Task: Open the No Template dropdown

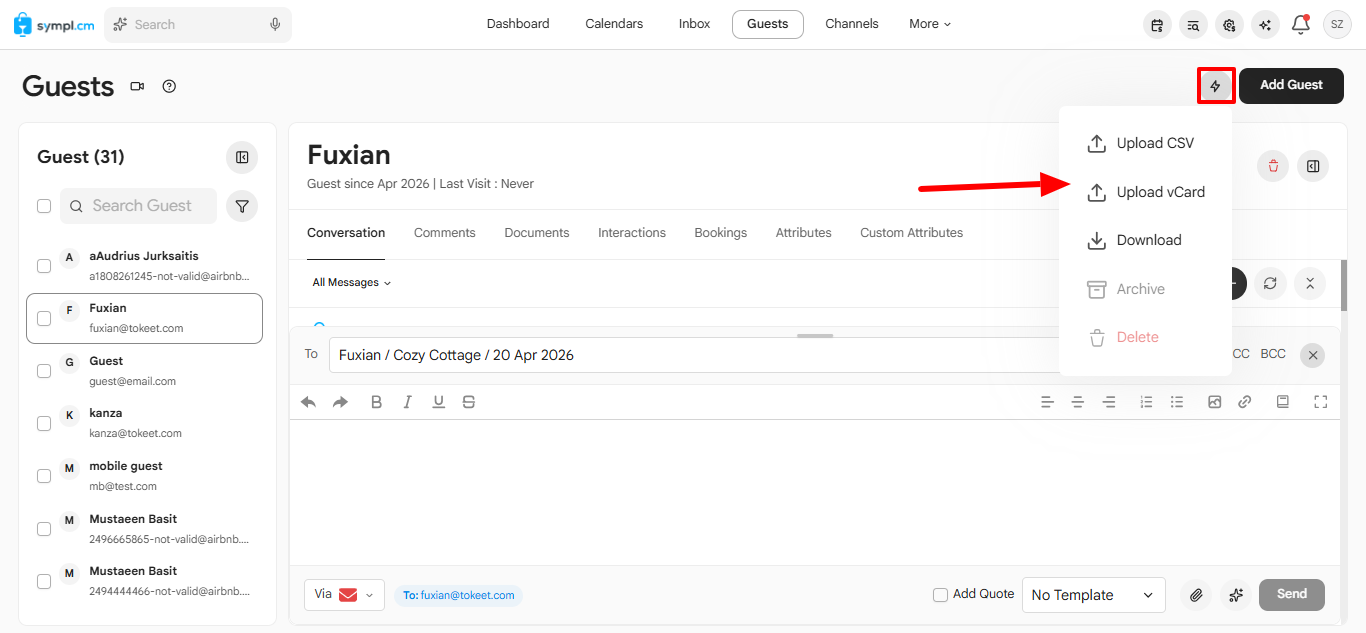Action: pyautogui.click(x=1094, y=595)
